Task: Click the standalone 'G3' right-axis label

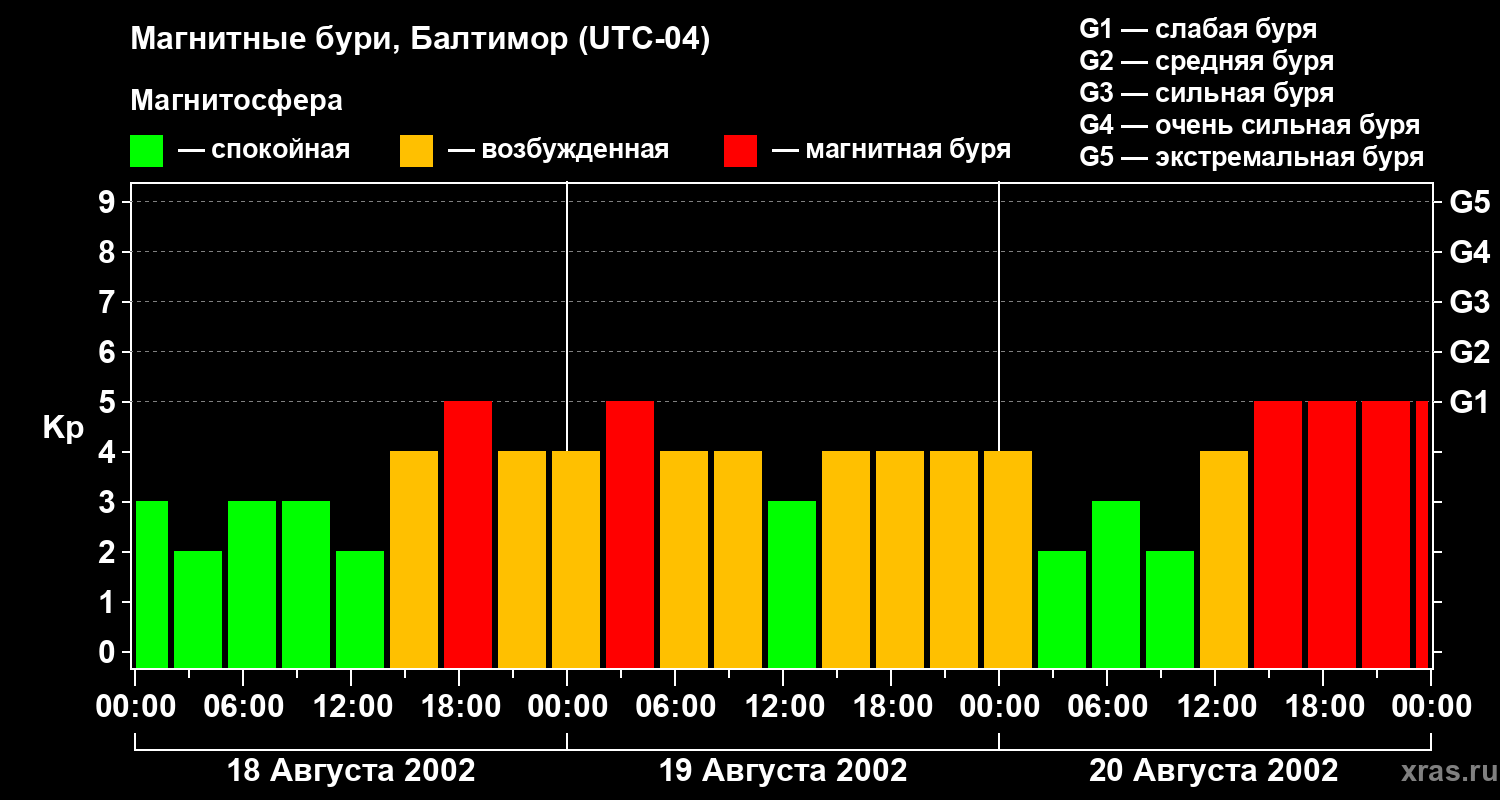Action: pos(1470,302)
